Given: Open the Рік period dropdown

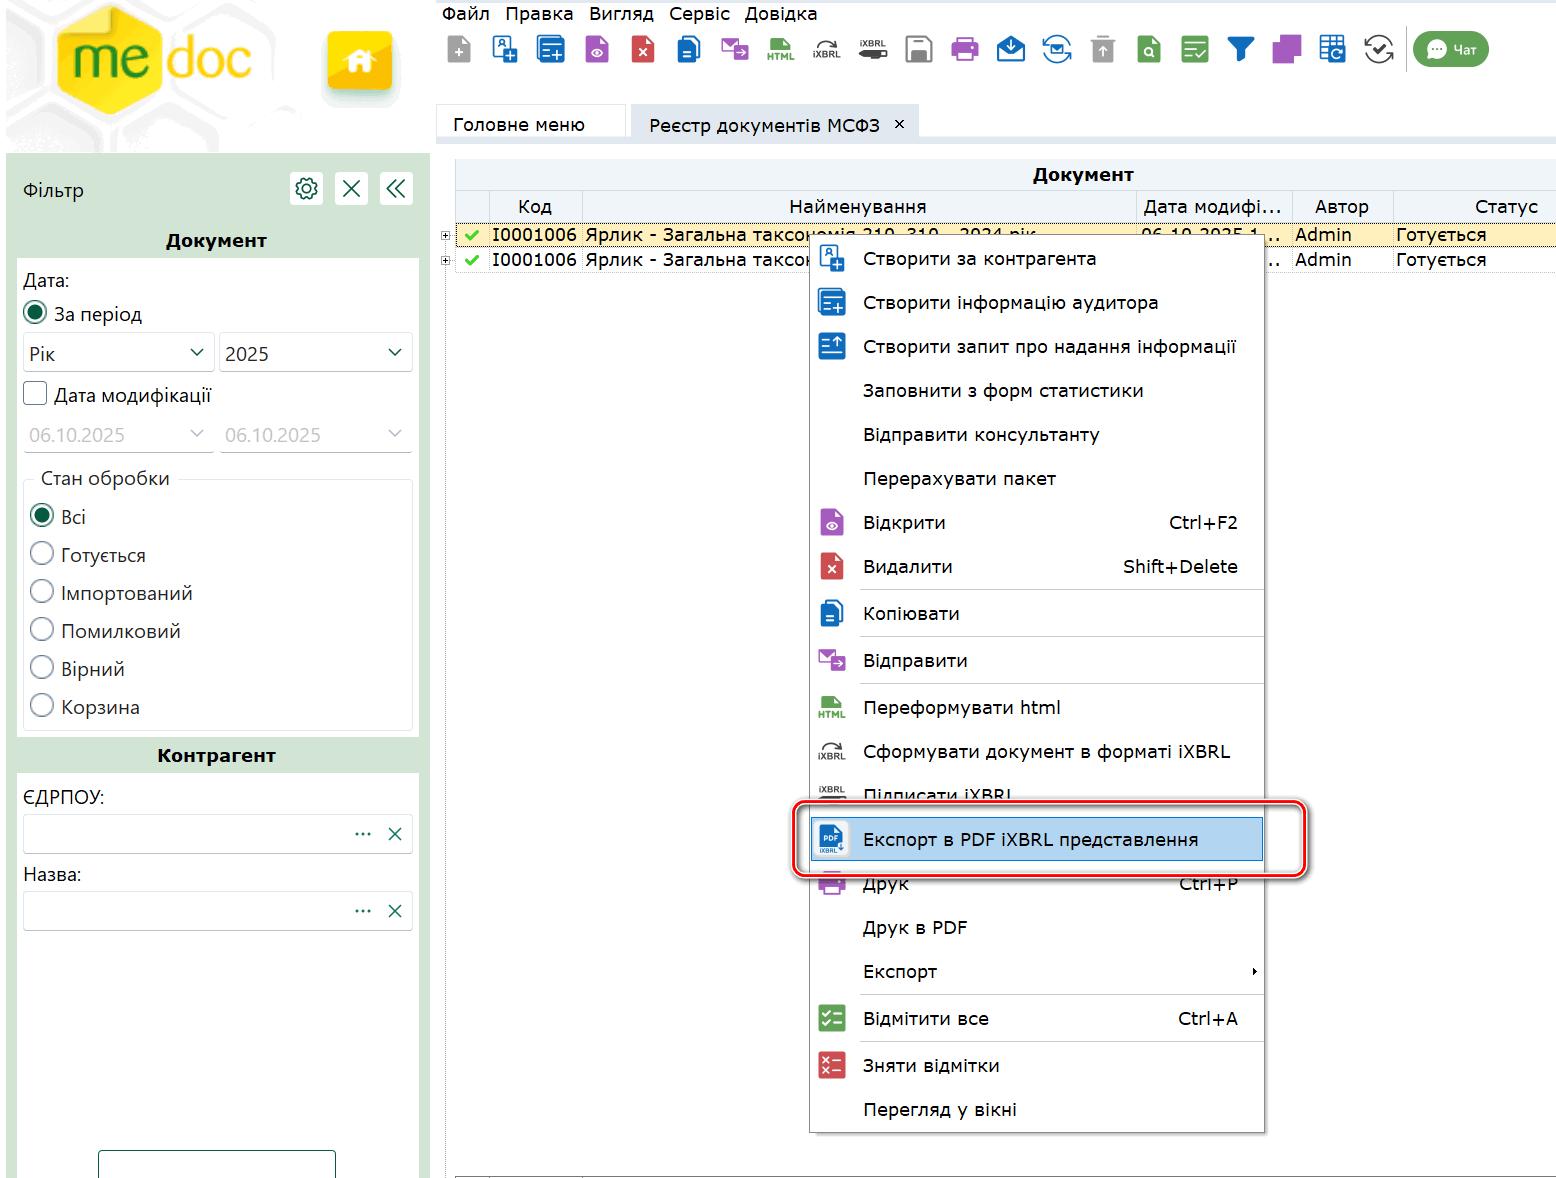Looking at the screenshot, I should 118,353.
